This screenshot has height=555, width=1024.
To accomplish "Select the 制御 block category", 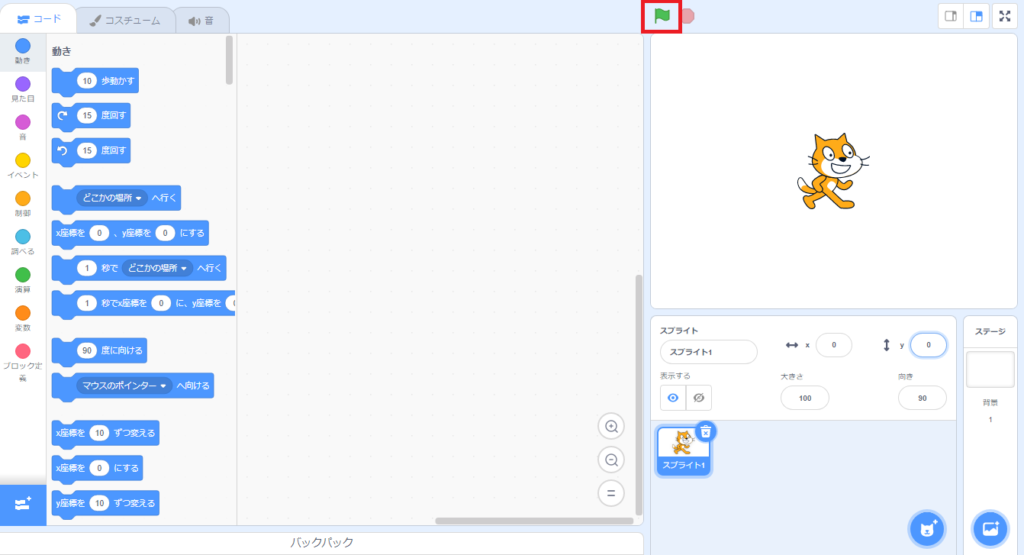I will (23, 204).
